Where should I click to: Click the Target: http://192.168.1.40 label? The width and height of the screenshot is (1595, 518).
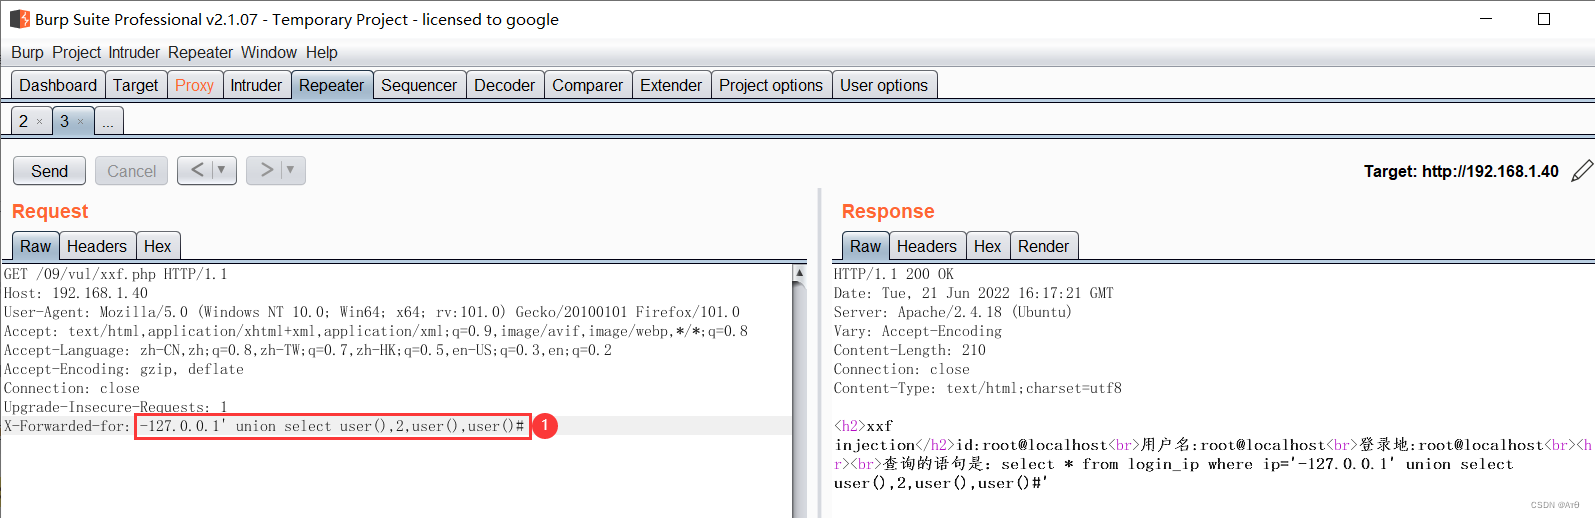tap(1461, 171)
